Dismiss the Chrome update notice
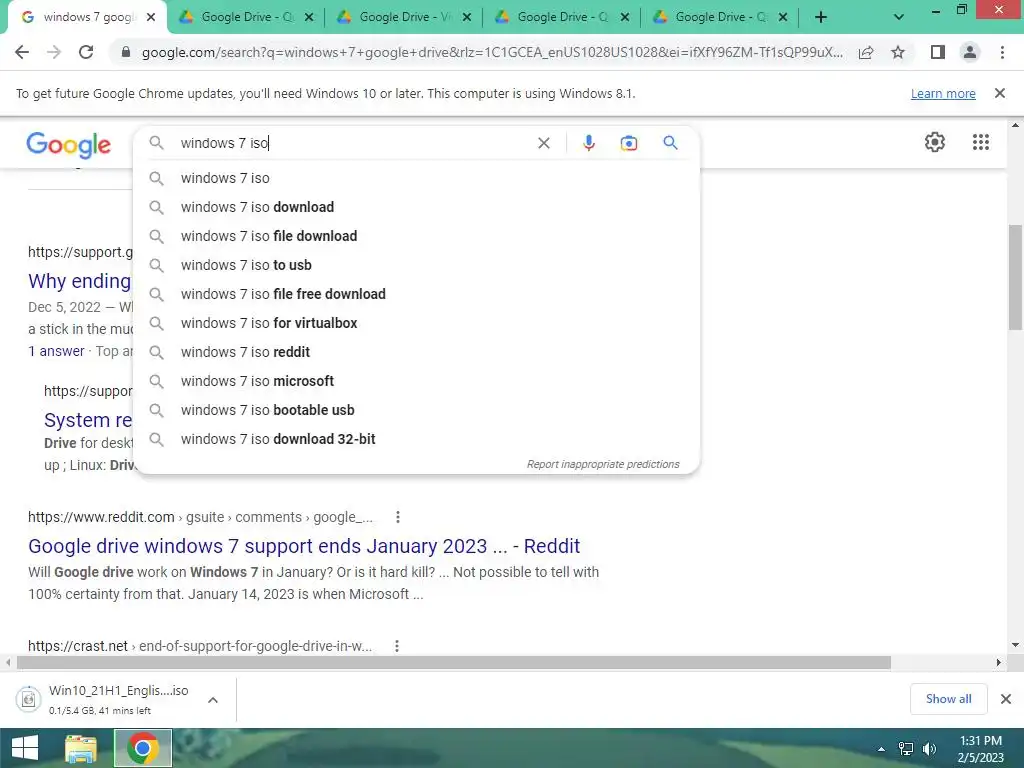 tap(999, 93)
